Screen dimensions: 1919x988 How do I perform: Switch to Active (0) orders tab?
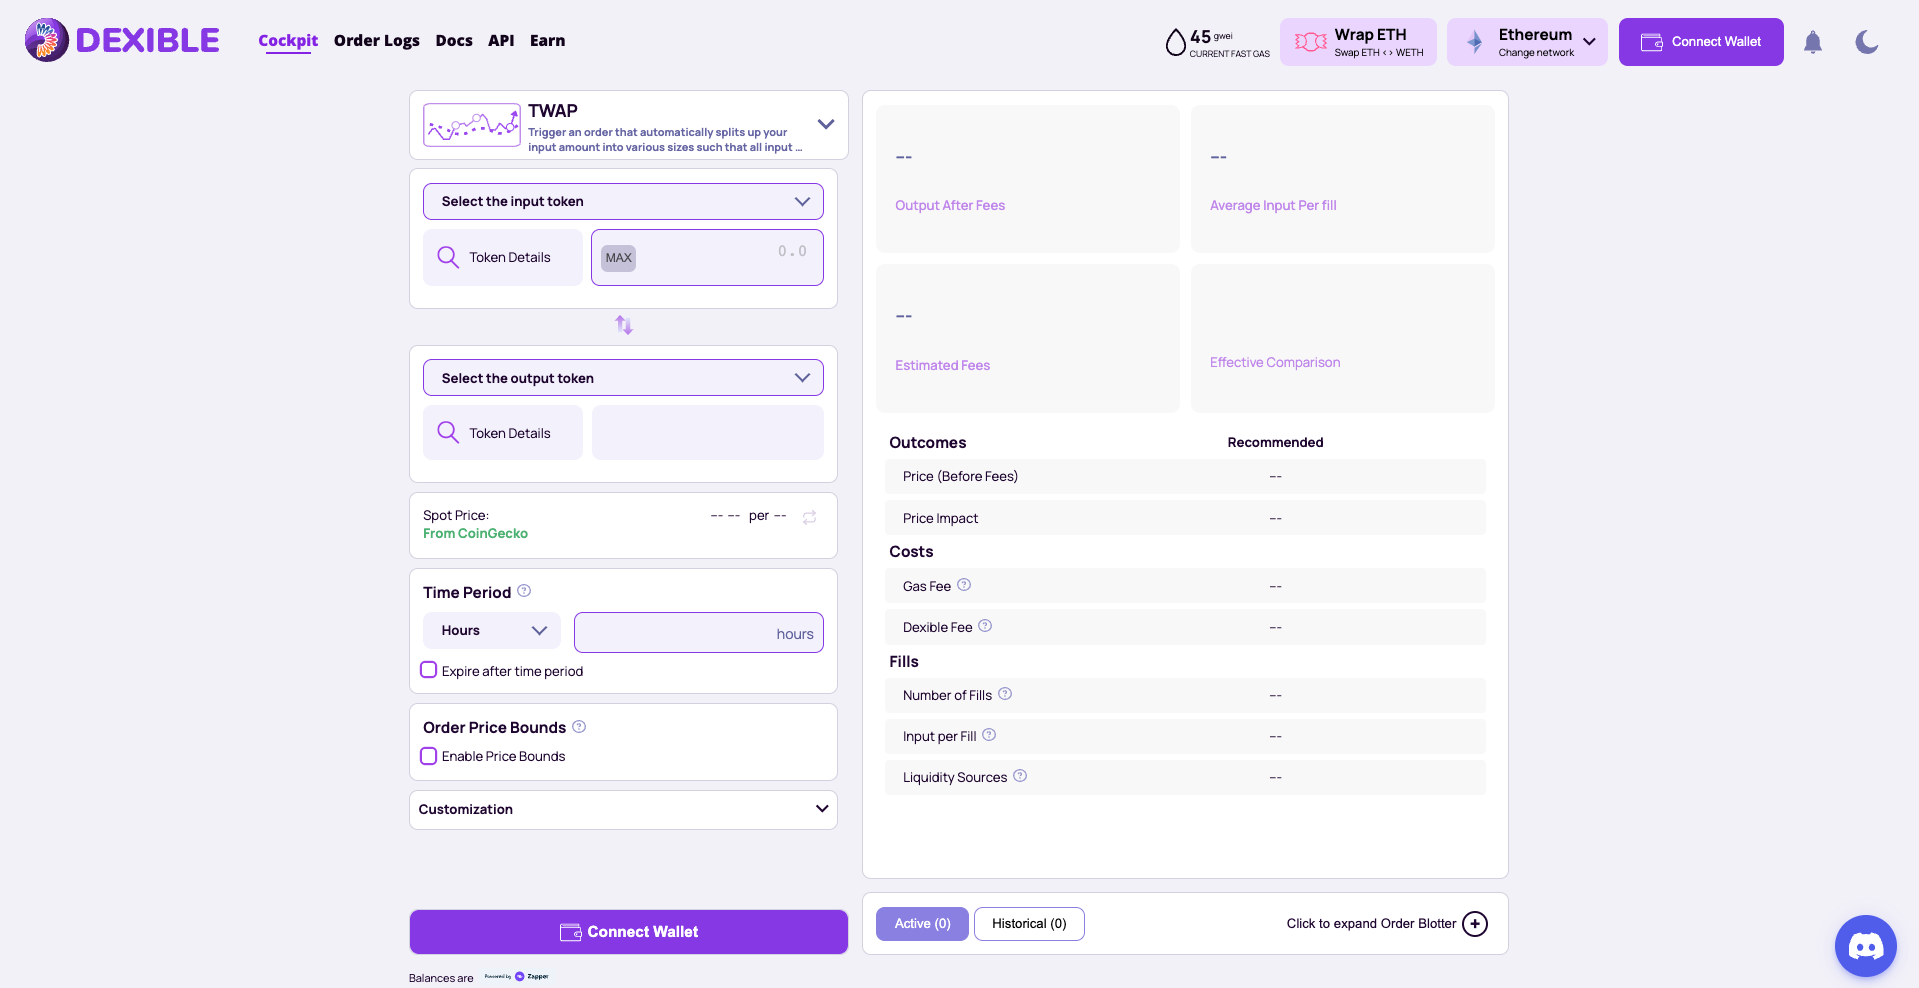tap(922, 924)
